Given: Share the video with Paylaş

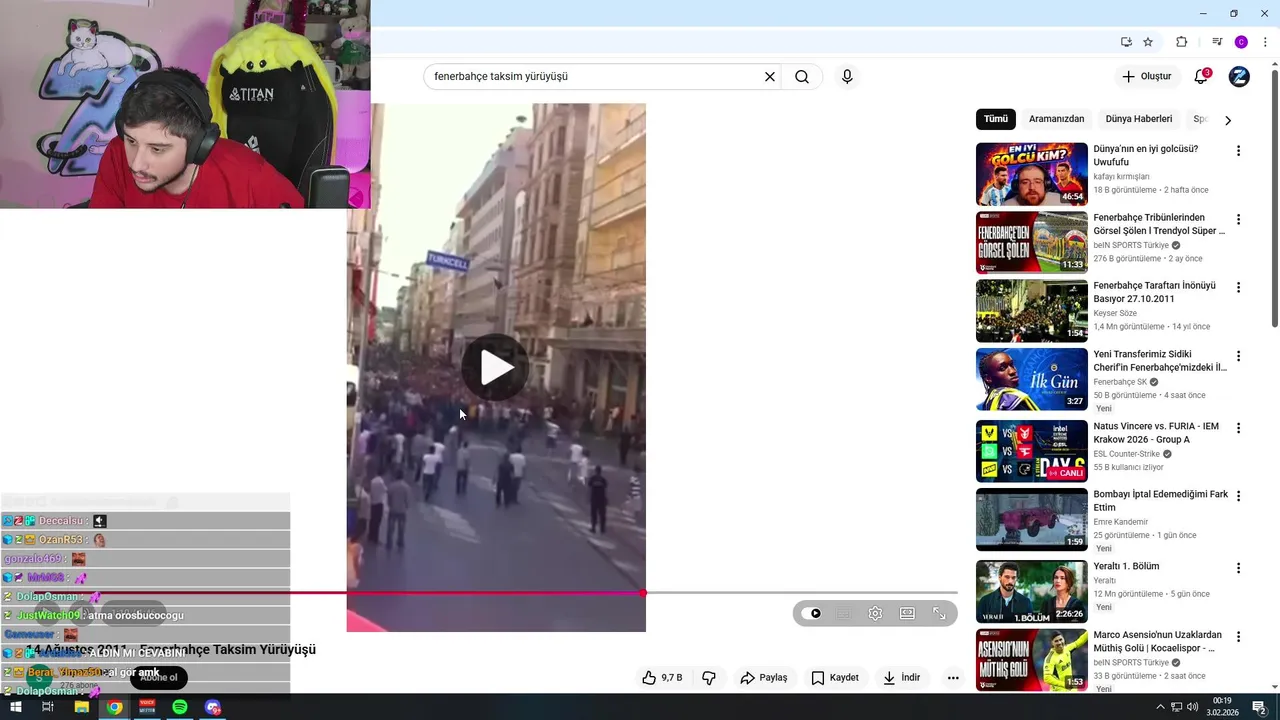Looking at the screenshot, I should point(764,678).
